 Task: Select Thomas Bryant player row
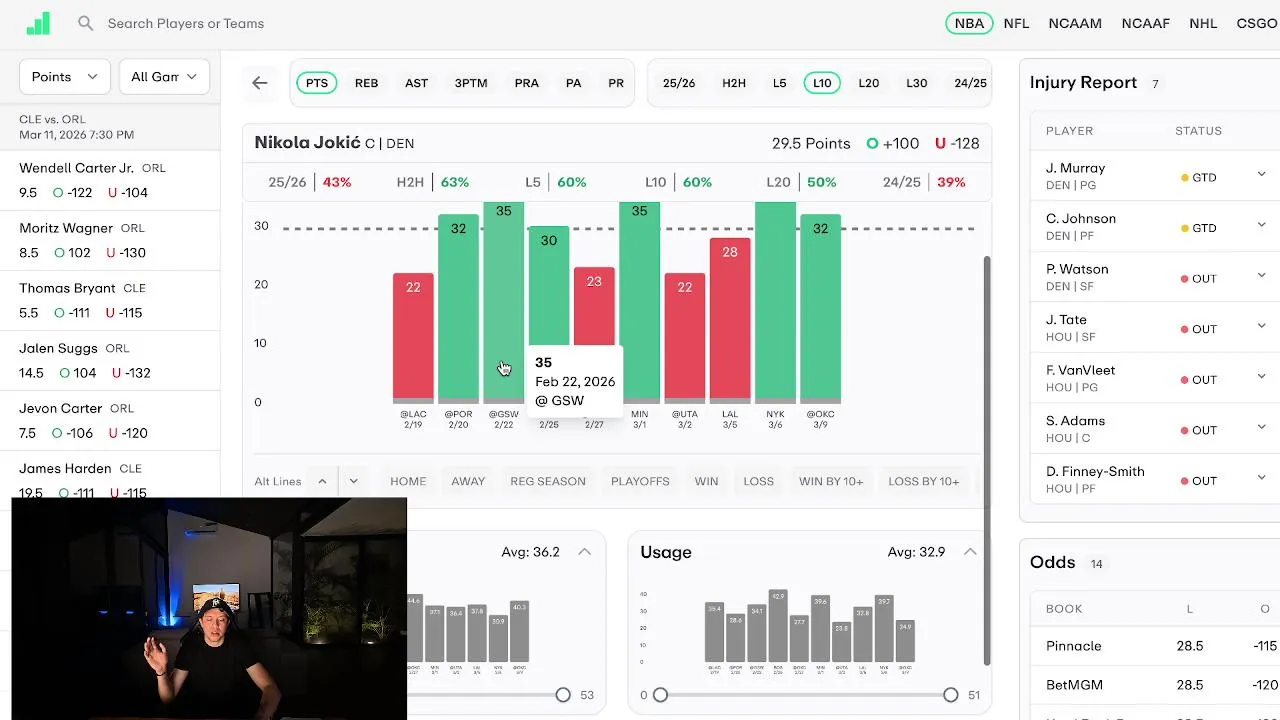pyautogui.click(x=110, y=300)
